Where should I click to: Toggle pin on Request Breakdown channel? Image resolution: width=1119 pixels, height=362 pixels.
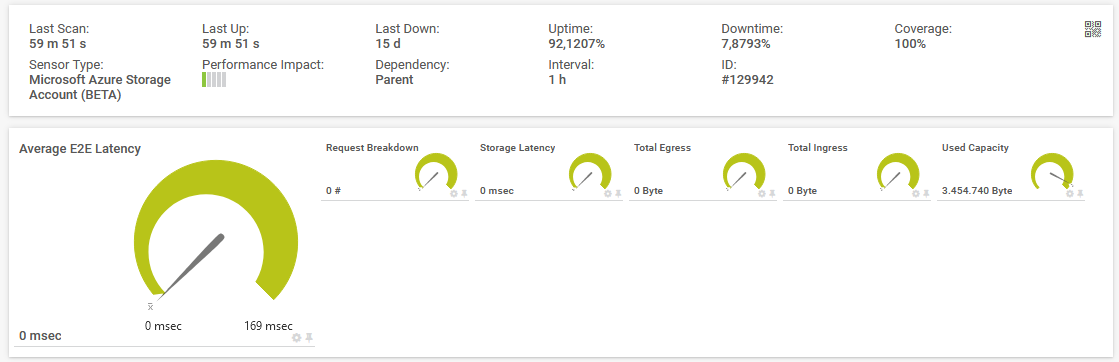pos(463,193)
